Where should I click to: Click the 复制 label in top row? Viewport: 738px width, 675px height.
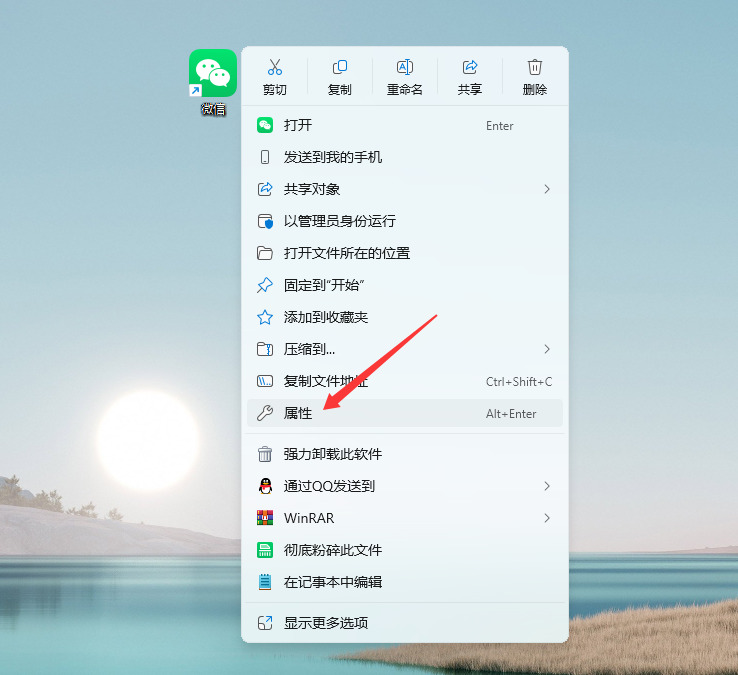pos(340,89)
